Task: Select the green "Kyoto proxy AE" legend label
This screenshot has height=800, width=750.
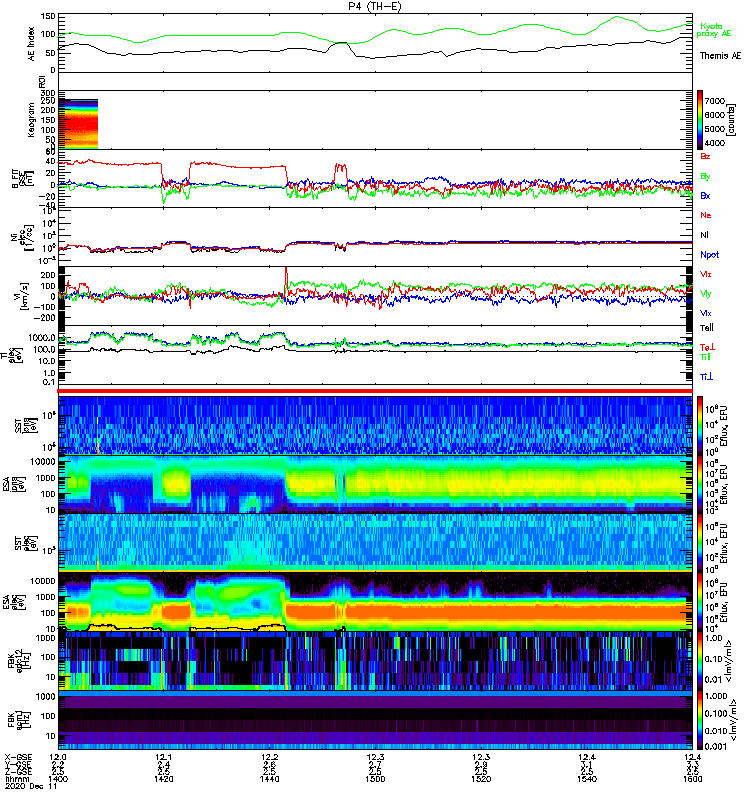Action: point(714,30)
